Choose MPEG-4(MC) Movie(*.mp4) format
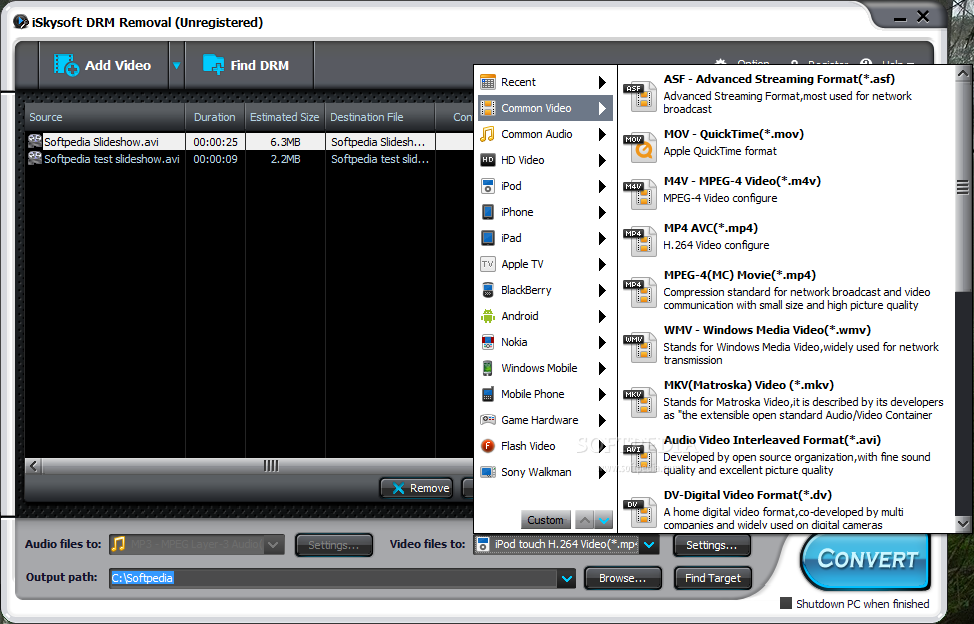 pos(786,290)
